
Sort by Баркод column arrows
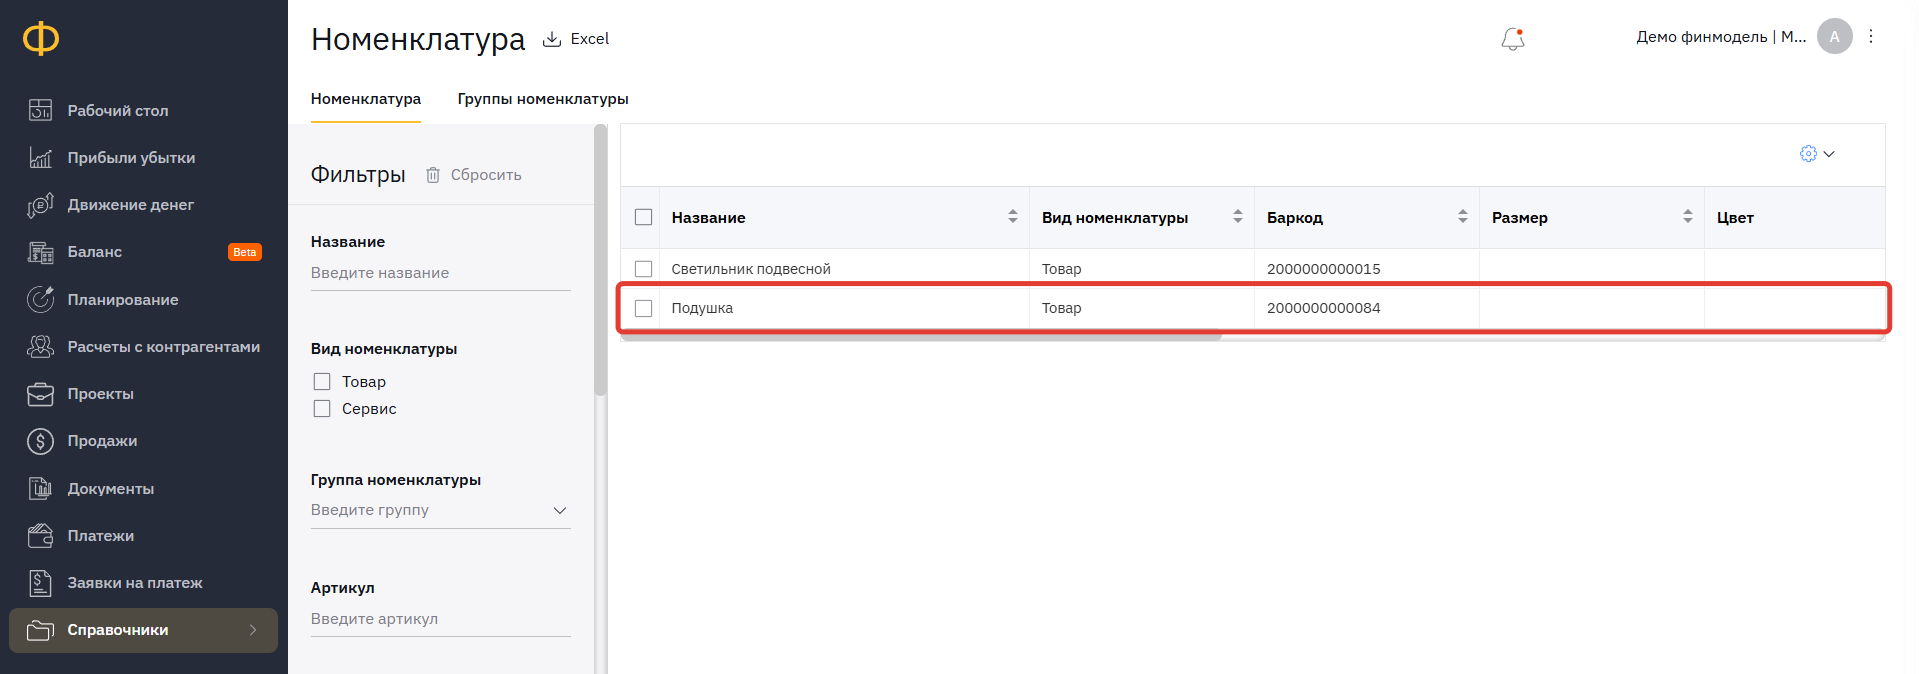pyautogui.click(x=1463, y=217)
